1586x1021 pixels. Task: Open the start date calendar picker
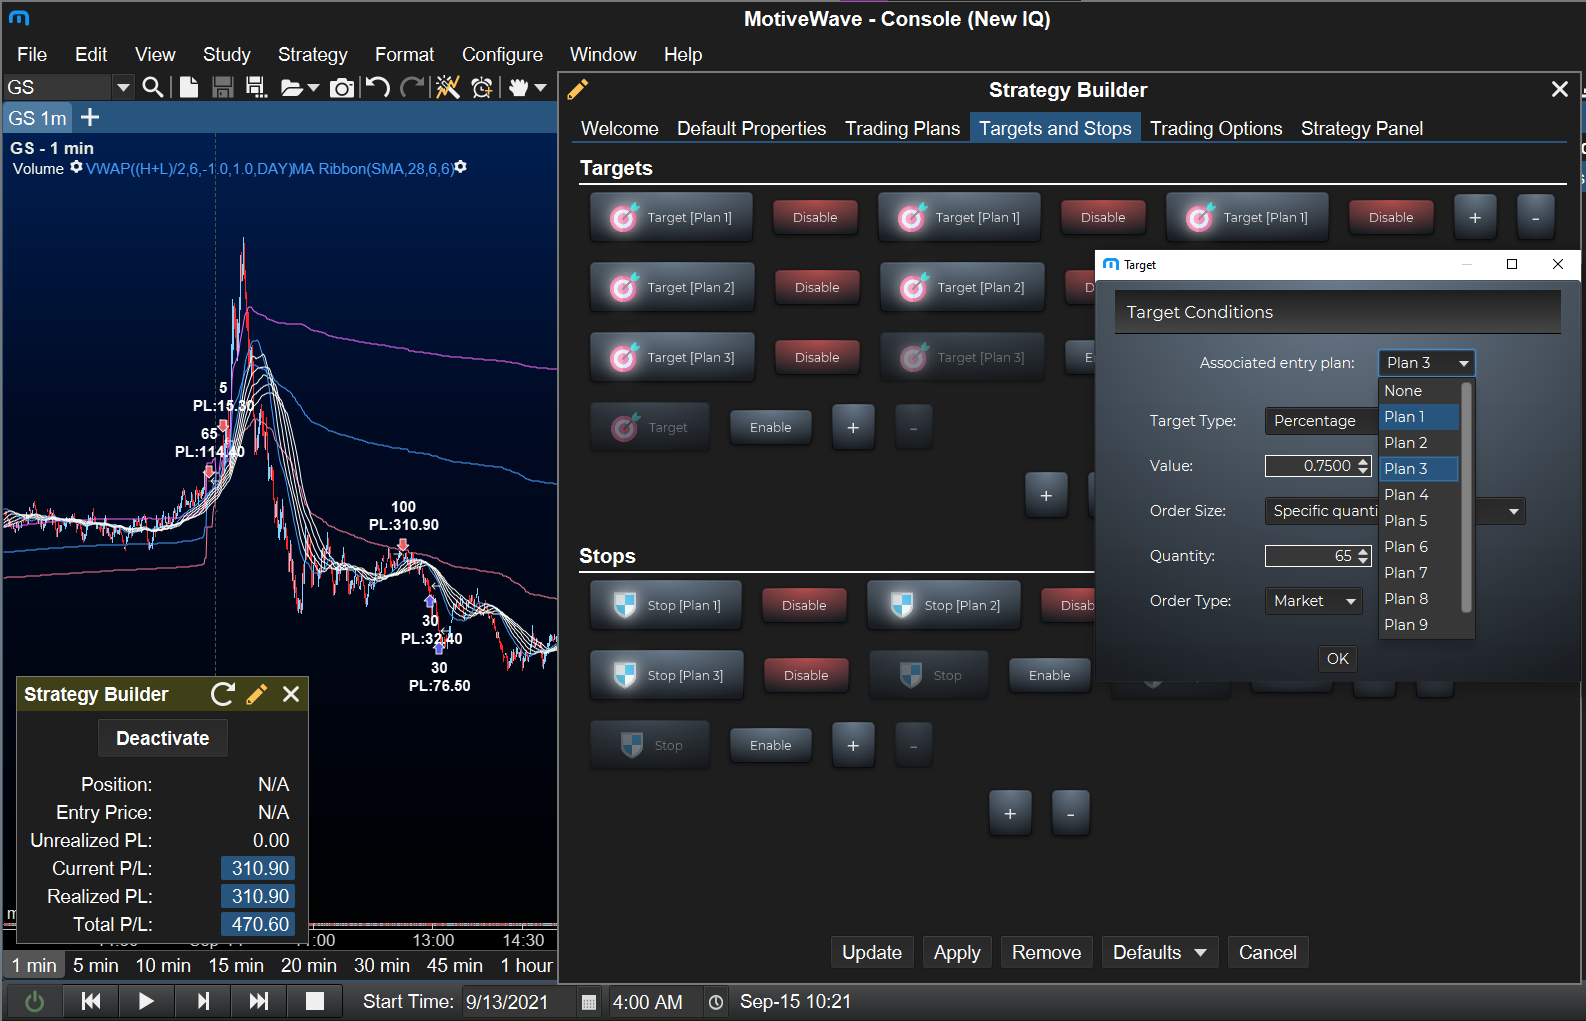[x=589, y=1002]
